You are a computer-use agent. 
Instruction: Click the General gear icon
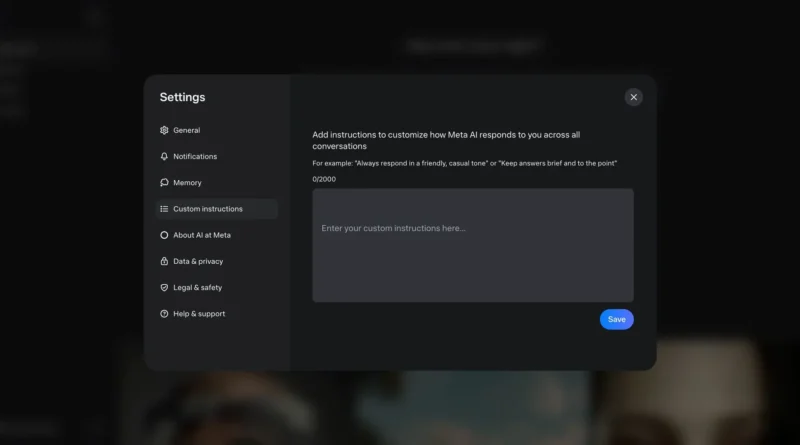coord(164,130)
